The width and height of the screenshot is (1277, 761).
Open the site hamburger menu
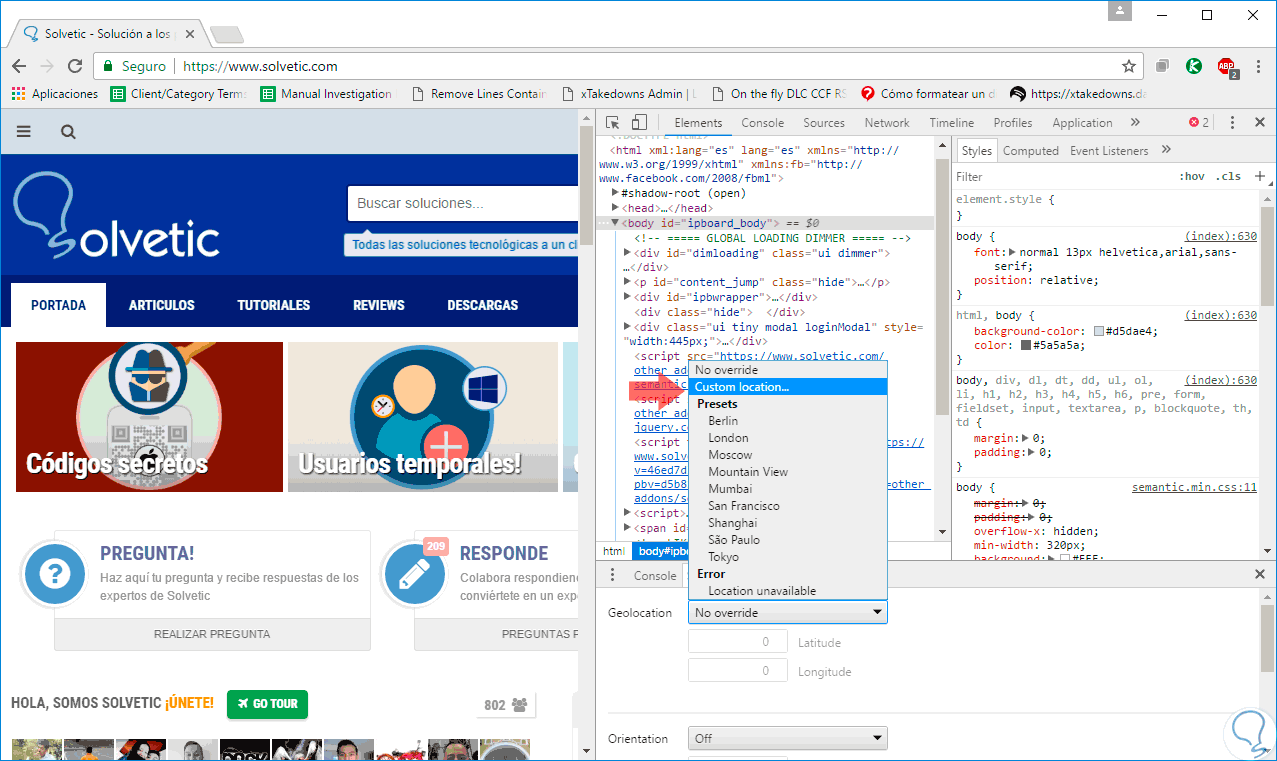click(x=24, y=131)
